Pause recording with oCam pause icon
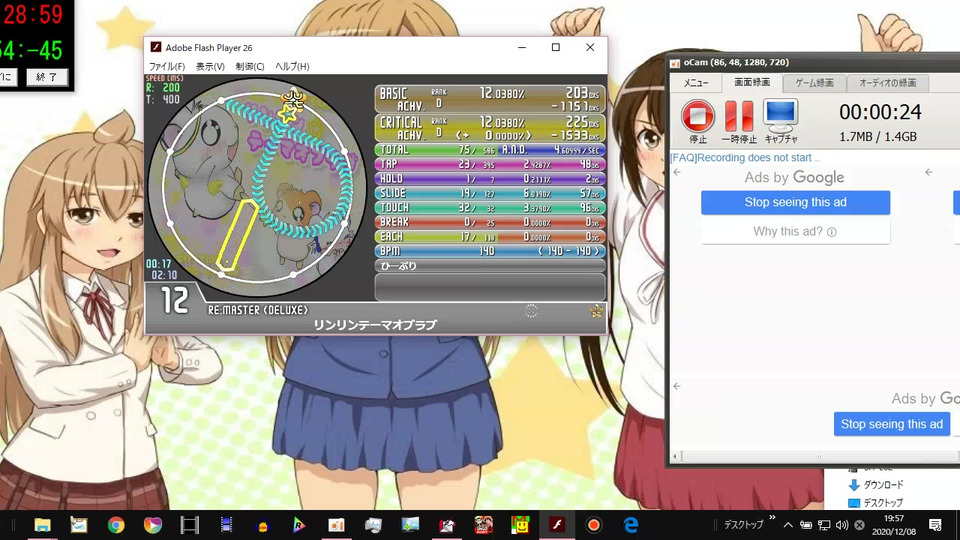 coord(739,116)
